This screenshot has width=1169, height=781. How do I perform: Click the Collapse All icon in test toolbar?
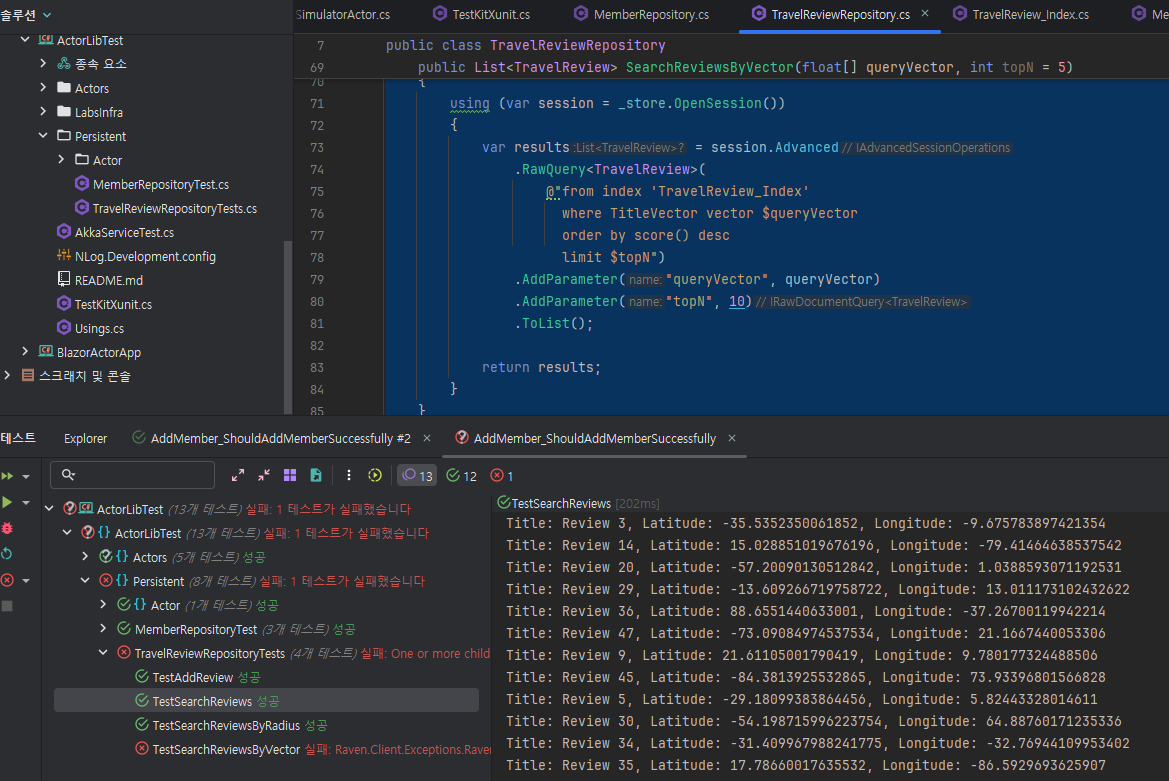[x=264, y=476]
